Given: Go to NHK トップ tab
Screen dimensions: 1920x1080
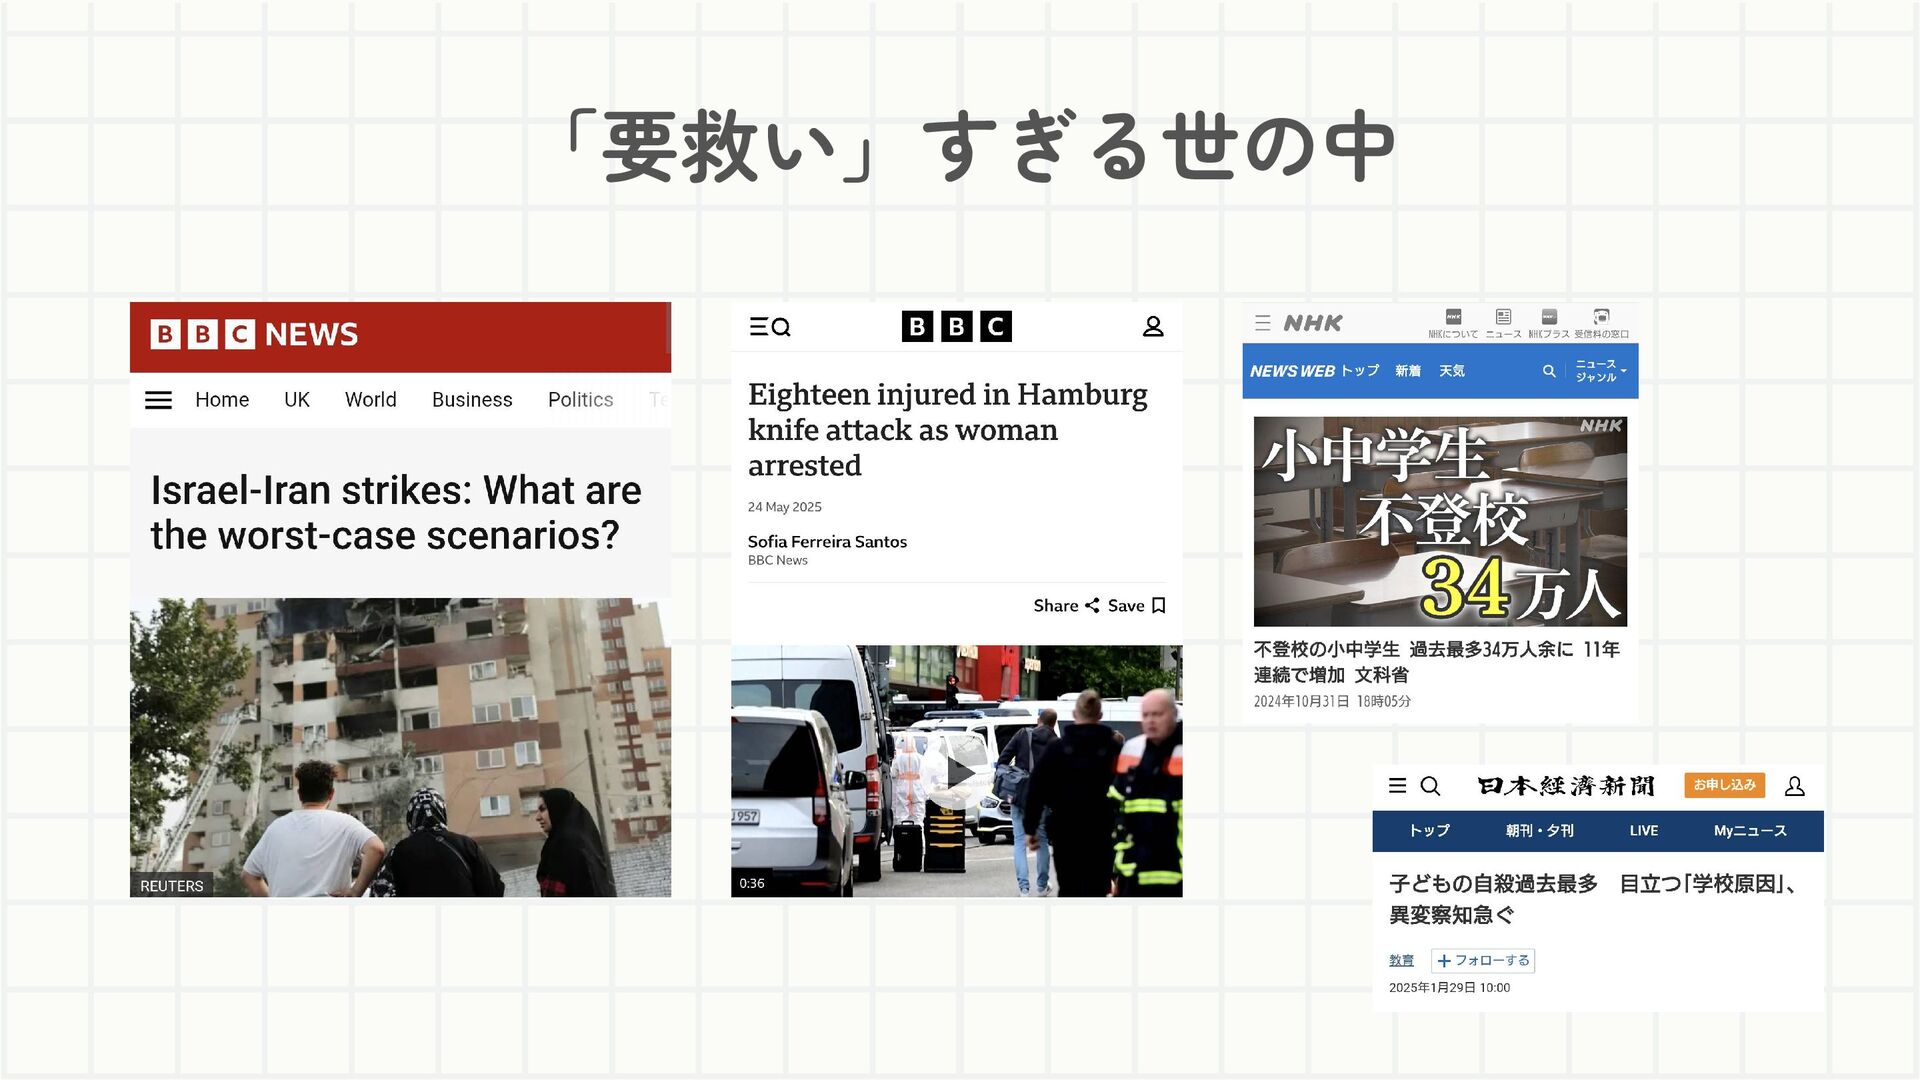Looking at the screenshot, I should point(1360,371).
